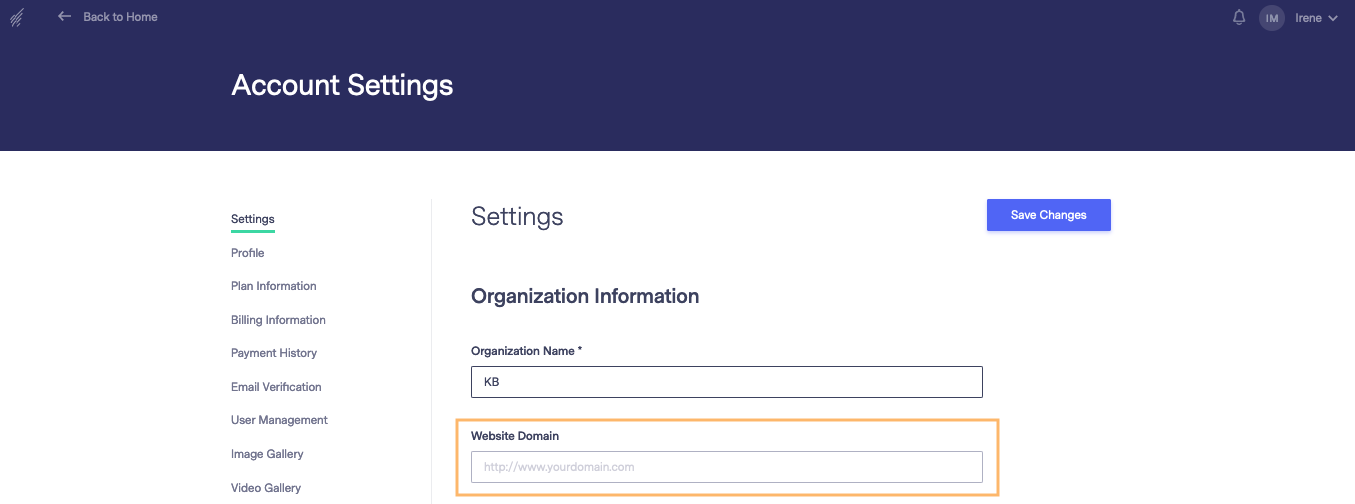Click into the Website Domain input

coord(727,467)
